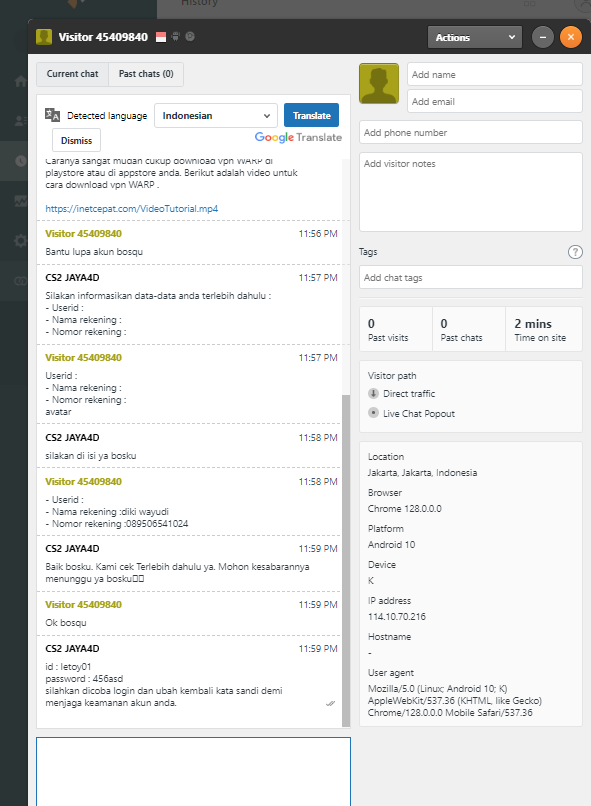The width and height of the screenshot is (591, 806).
Task: Click the blue Translate button
Action: click(x=311, y=116)
